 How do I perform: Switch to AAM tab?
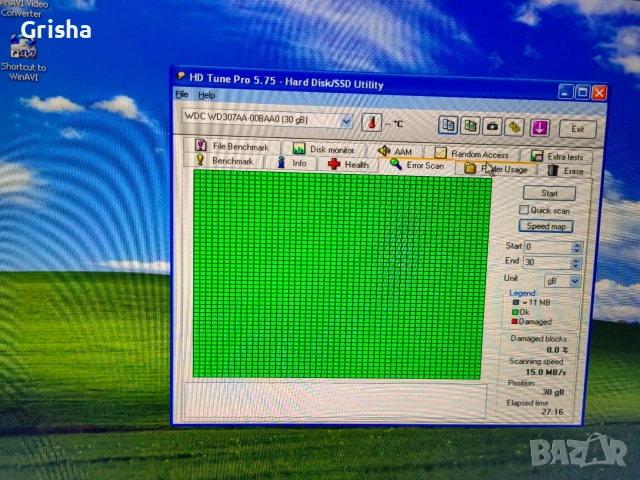coord(395,151)
